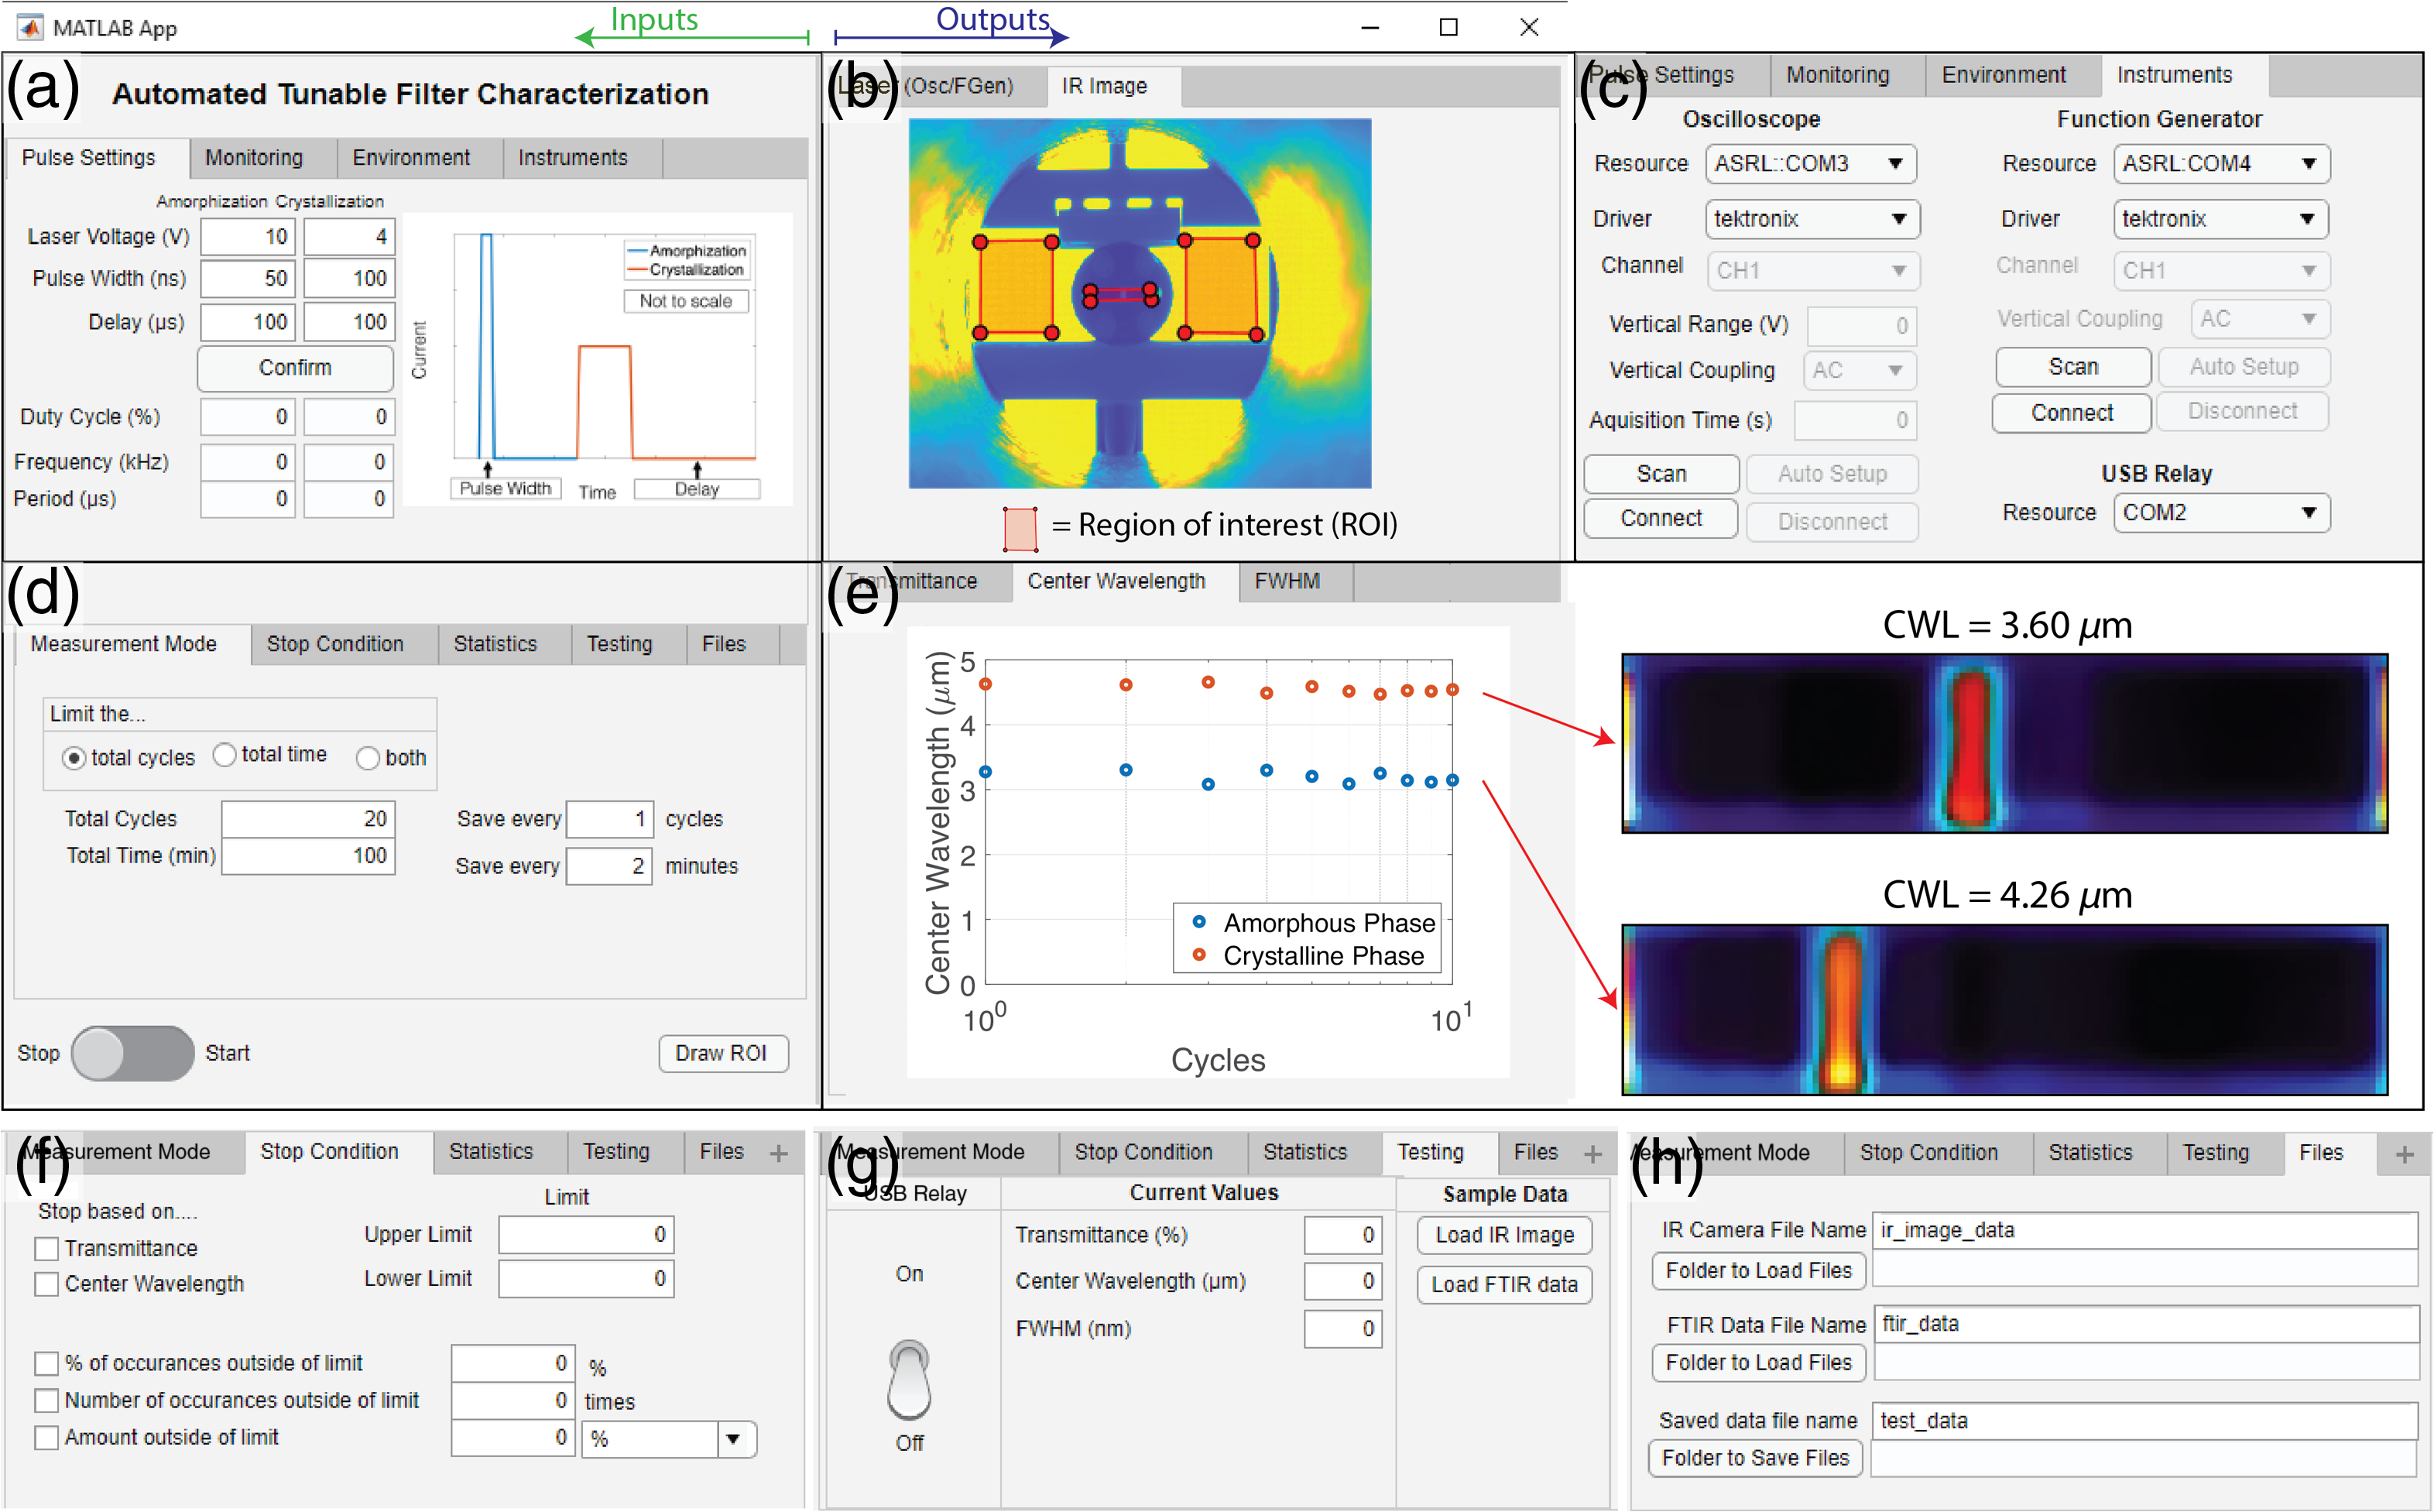Toggle the Stop/Start switch

point(133,1053)
